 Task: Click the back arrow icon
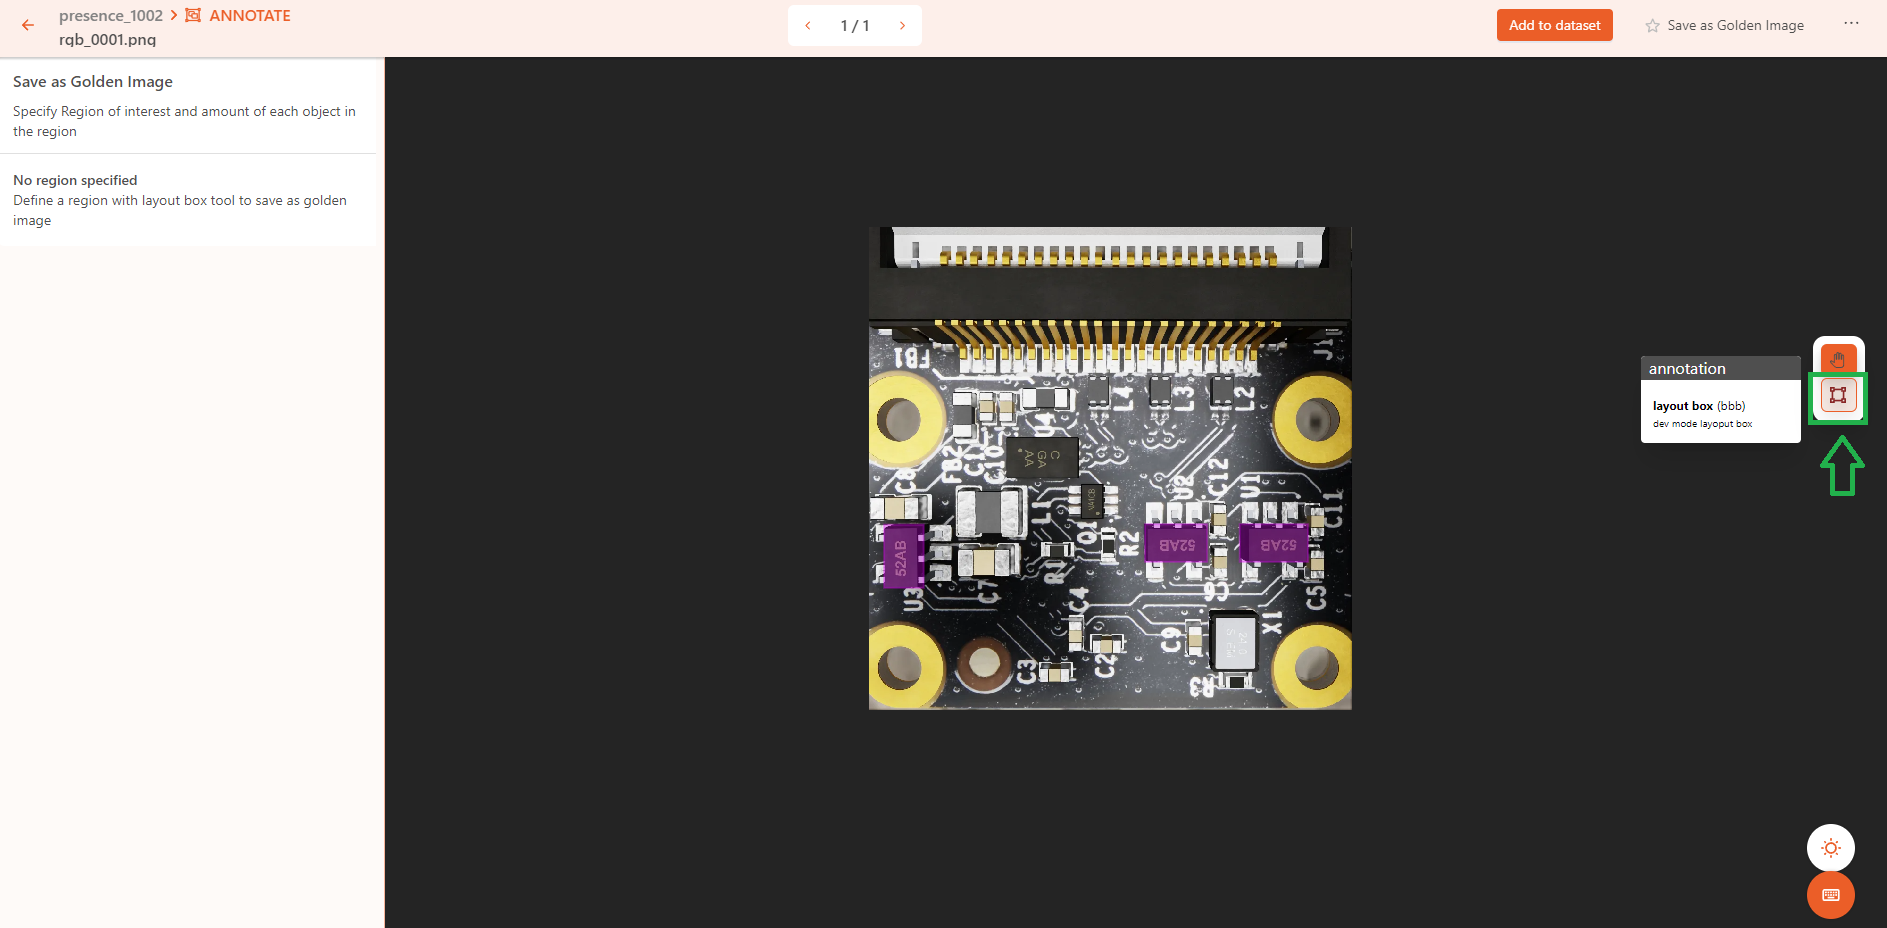28,25
